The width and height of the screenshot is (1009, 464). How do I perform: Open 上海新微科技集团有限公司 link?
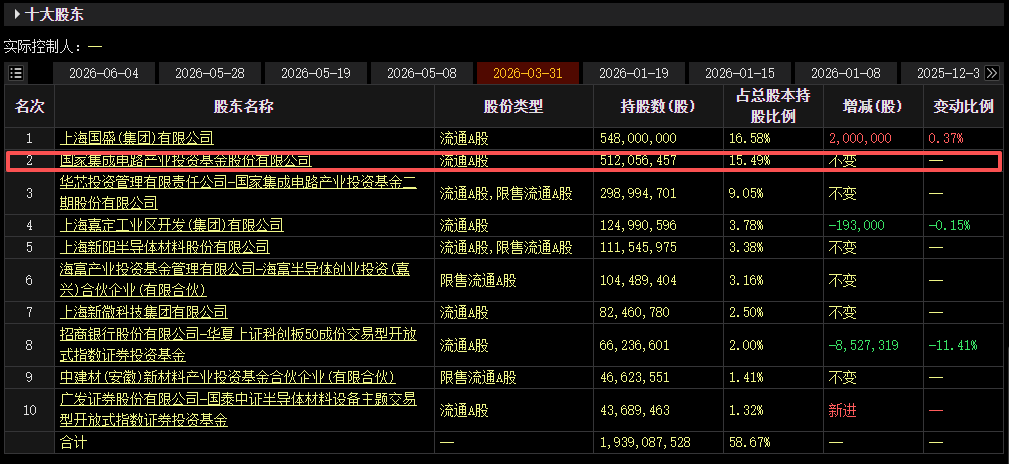point(143,313)
